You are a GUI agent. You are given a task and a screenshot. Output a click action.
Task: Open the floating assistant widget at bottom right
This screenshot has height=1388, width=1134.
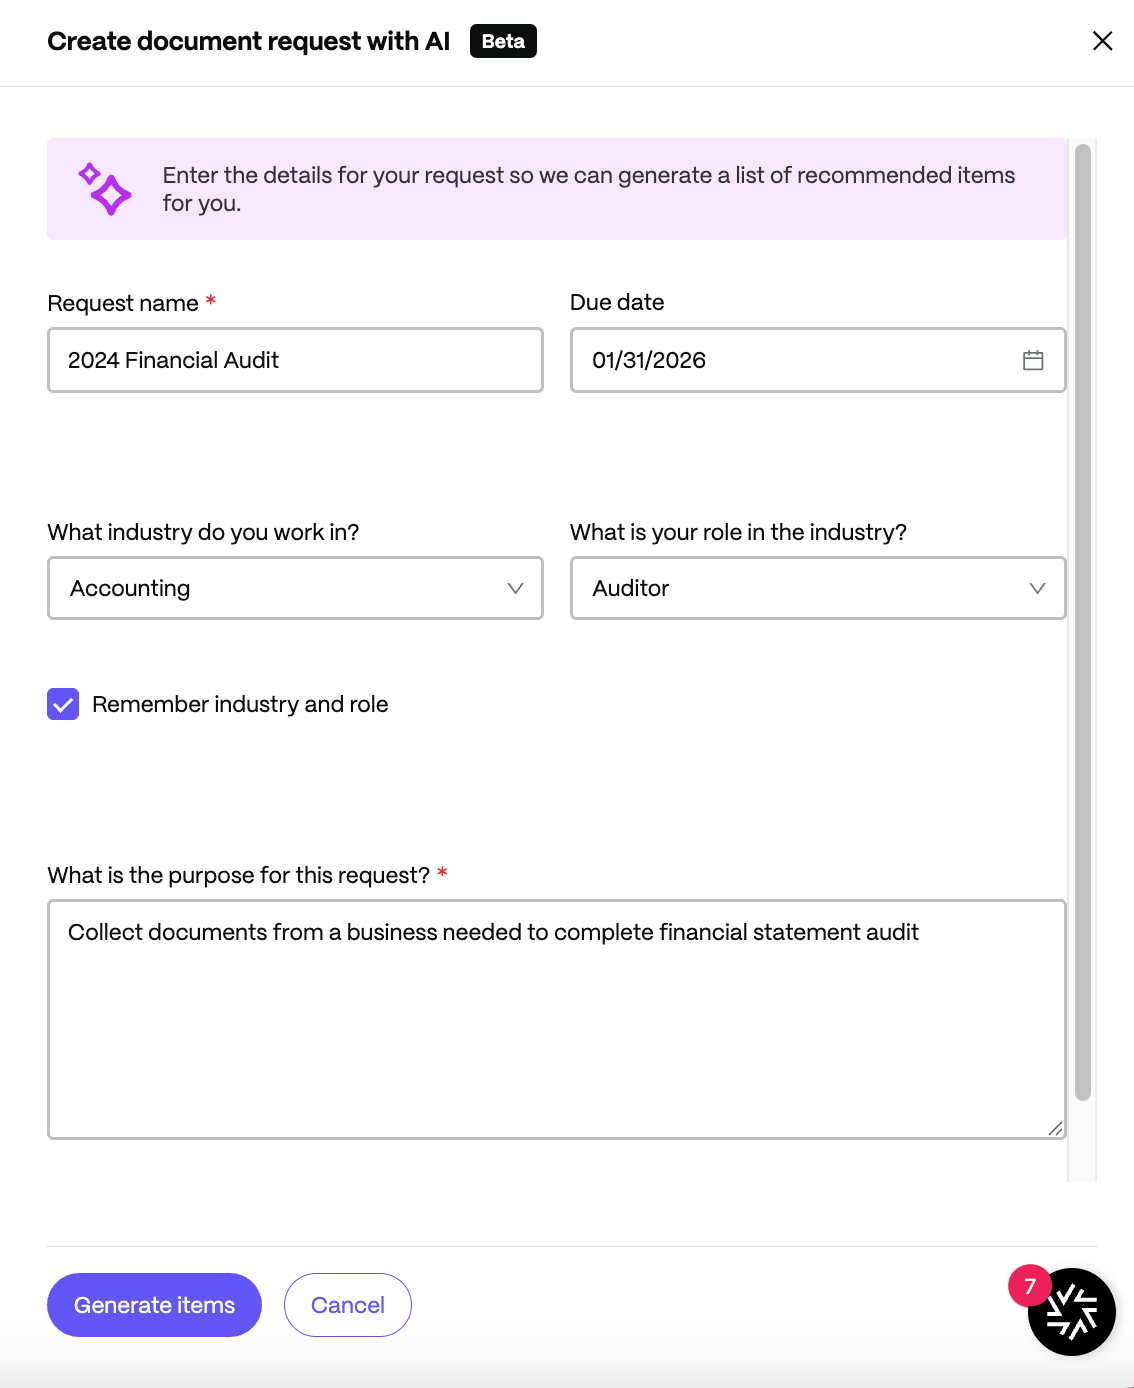[1071, 1312]
